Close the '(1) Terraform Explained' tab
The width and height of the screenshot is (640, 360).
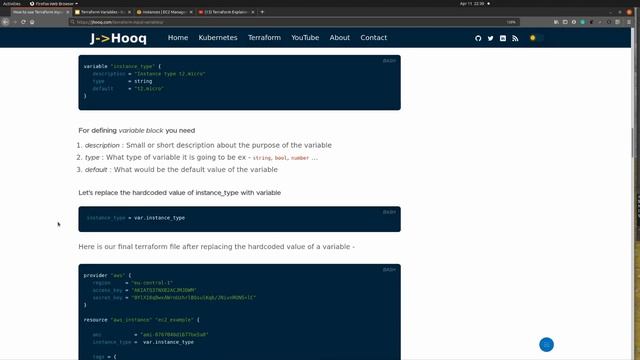tap(253, 12)
